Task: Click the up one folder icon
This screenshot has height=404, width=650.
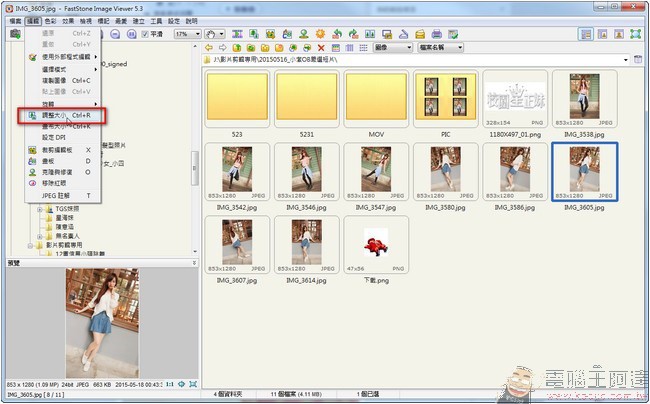Action: point(237,48)
